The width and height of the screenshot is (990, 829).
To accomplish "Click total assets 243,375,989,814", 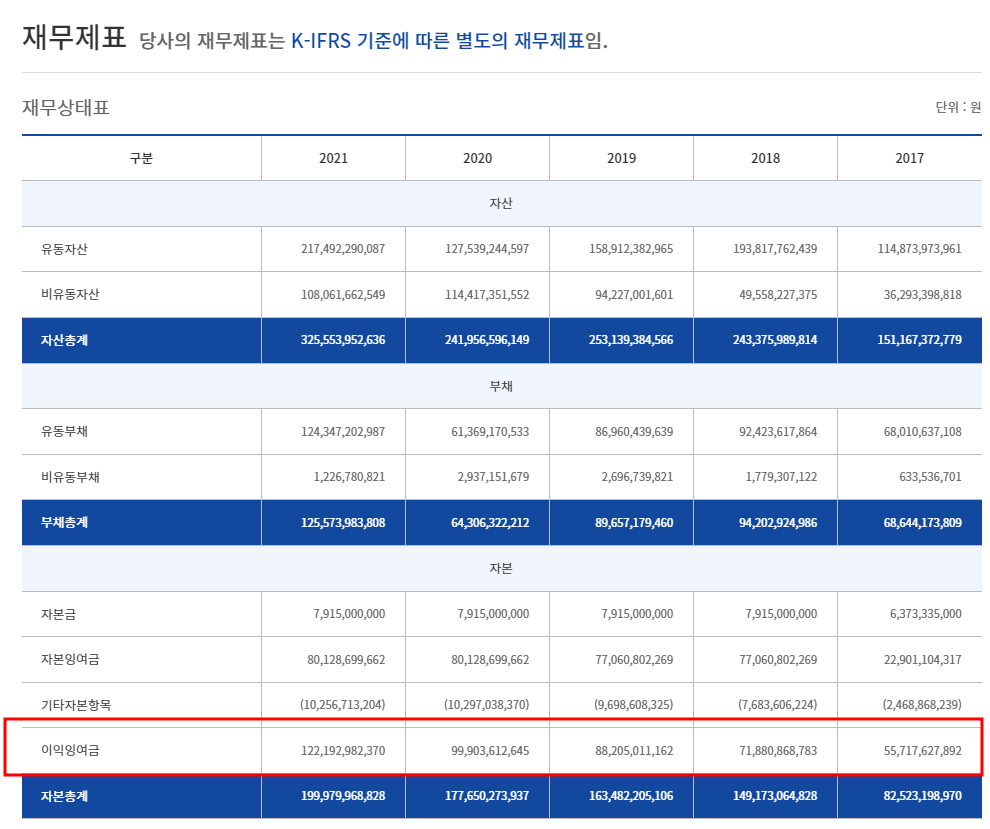I will tap(775, 340).
